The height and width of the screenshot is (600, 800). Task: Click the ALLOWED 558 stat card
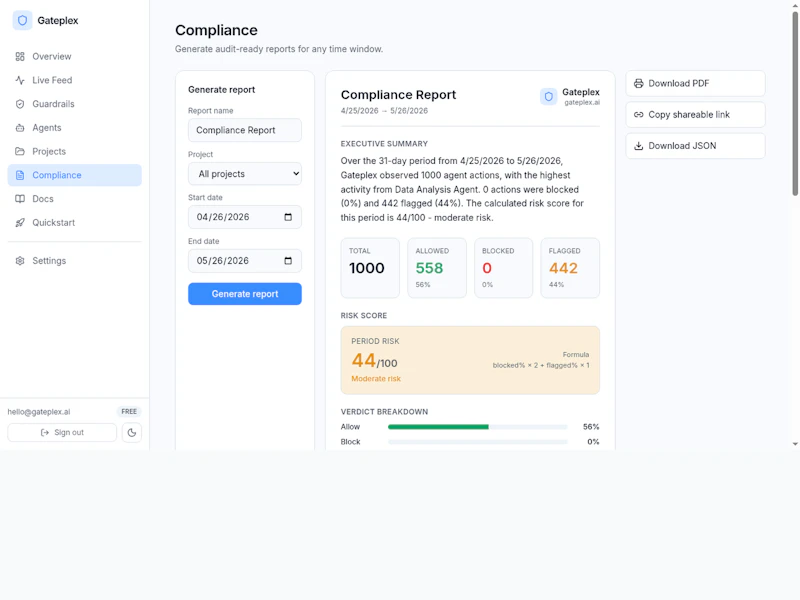pos(437,268)
